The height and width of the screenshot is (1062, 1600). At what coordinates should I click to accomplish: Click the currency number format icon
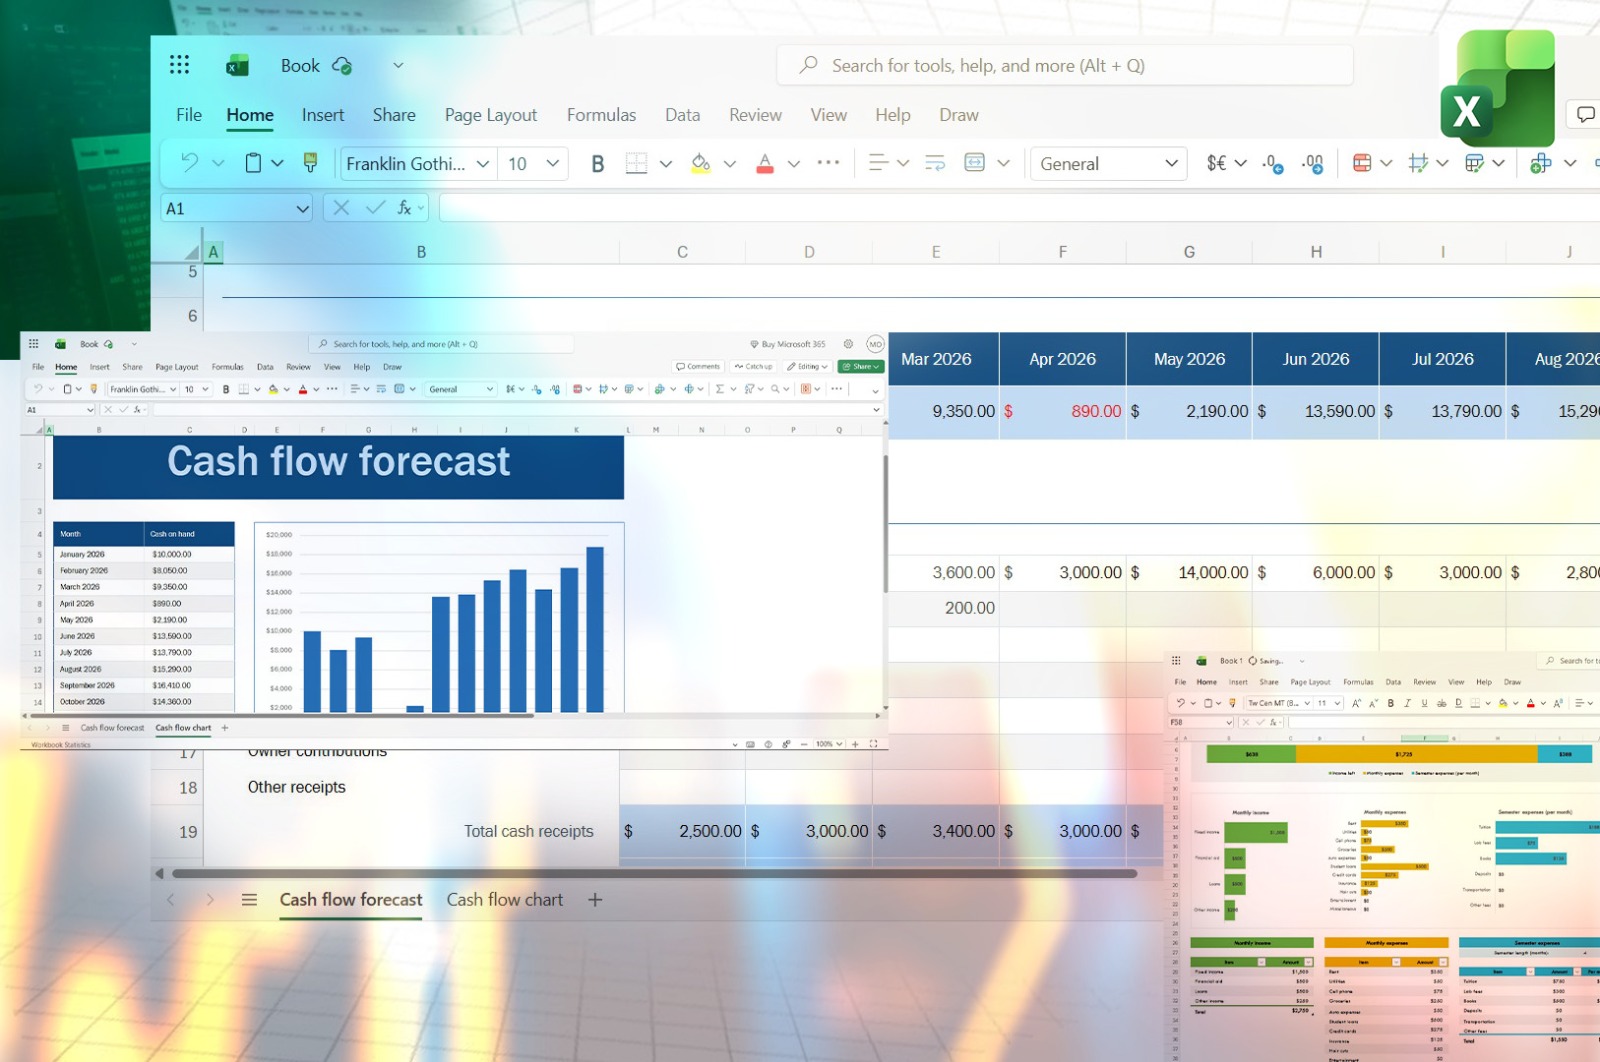point(1216,163)
